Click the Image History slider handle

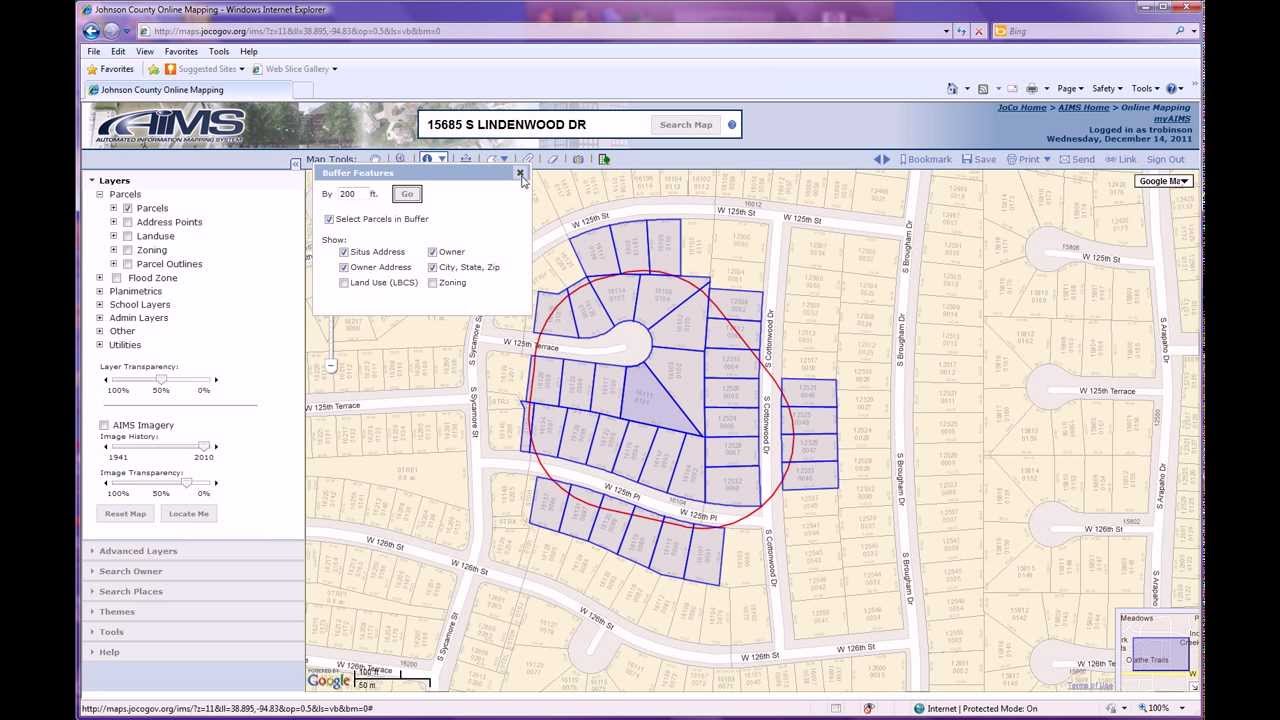click(204, 446)
